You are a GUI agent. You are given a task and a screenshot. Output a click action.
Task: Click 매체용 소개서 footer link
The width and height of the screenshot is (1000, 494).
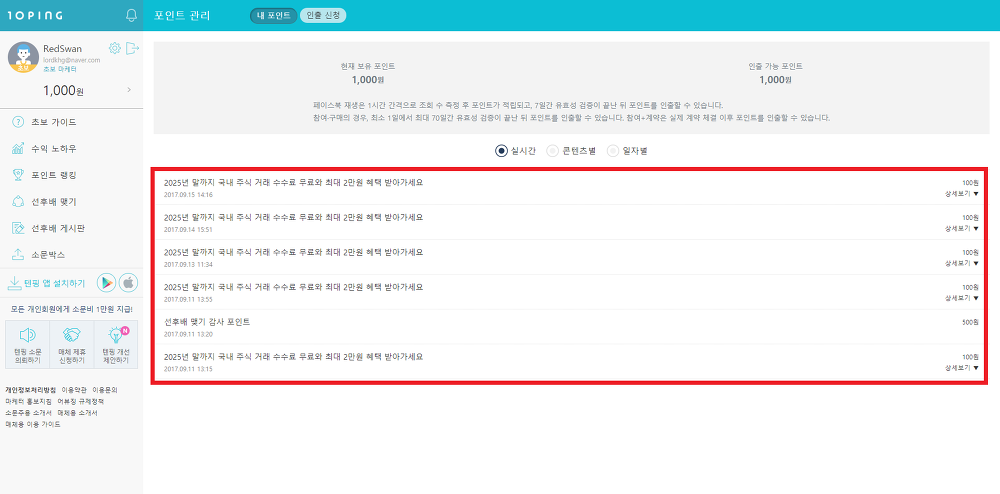[x=77, y=413]
